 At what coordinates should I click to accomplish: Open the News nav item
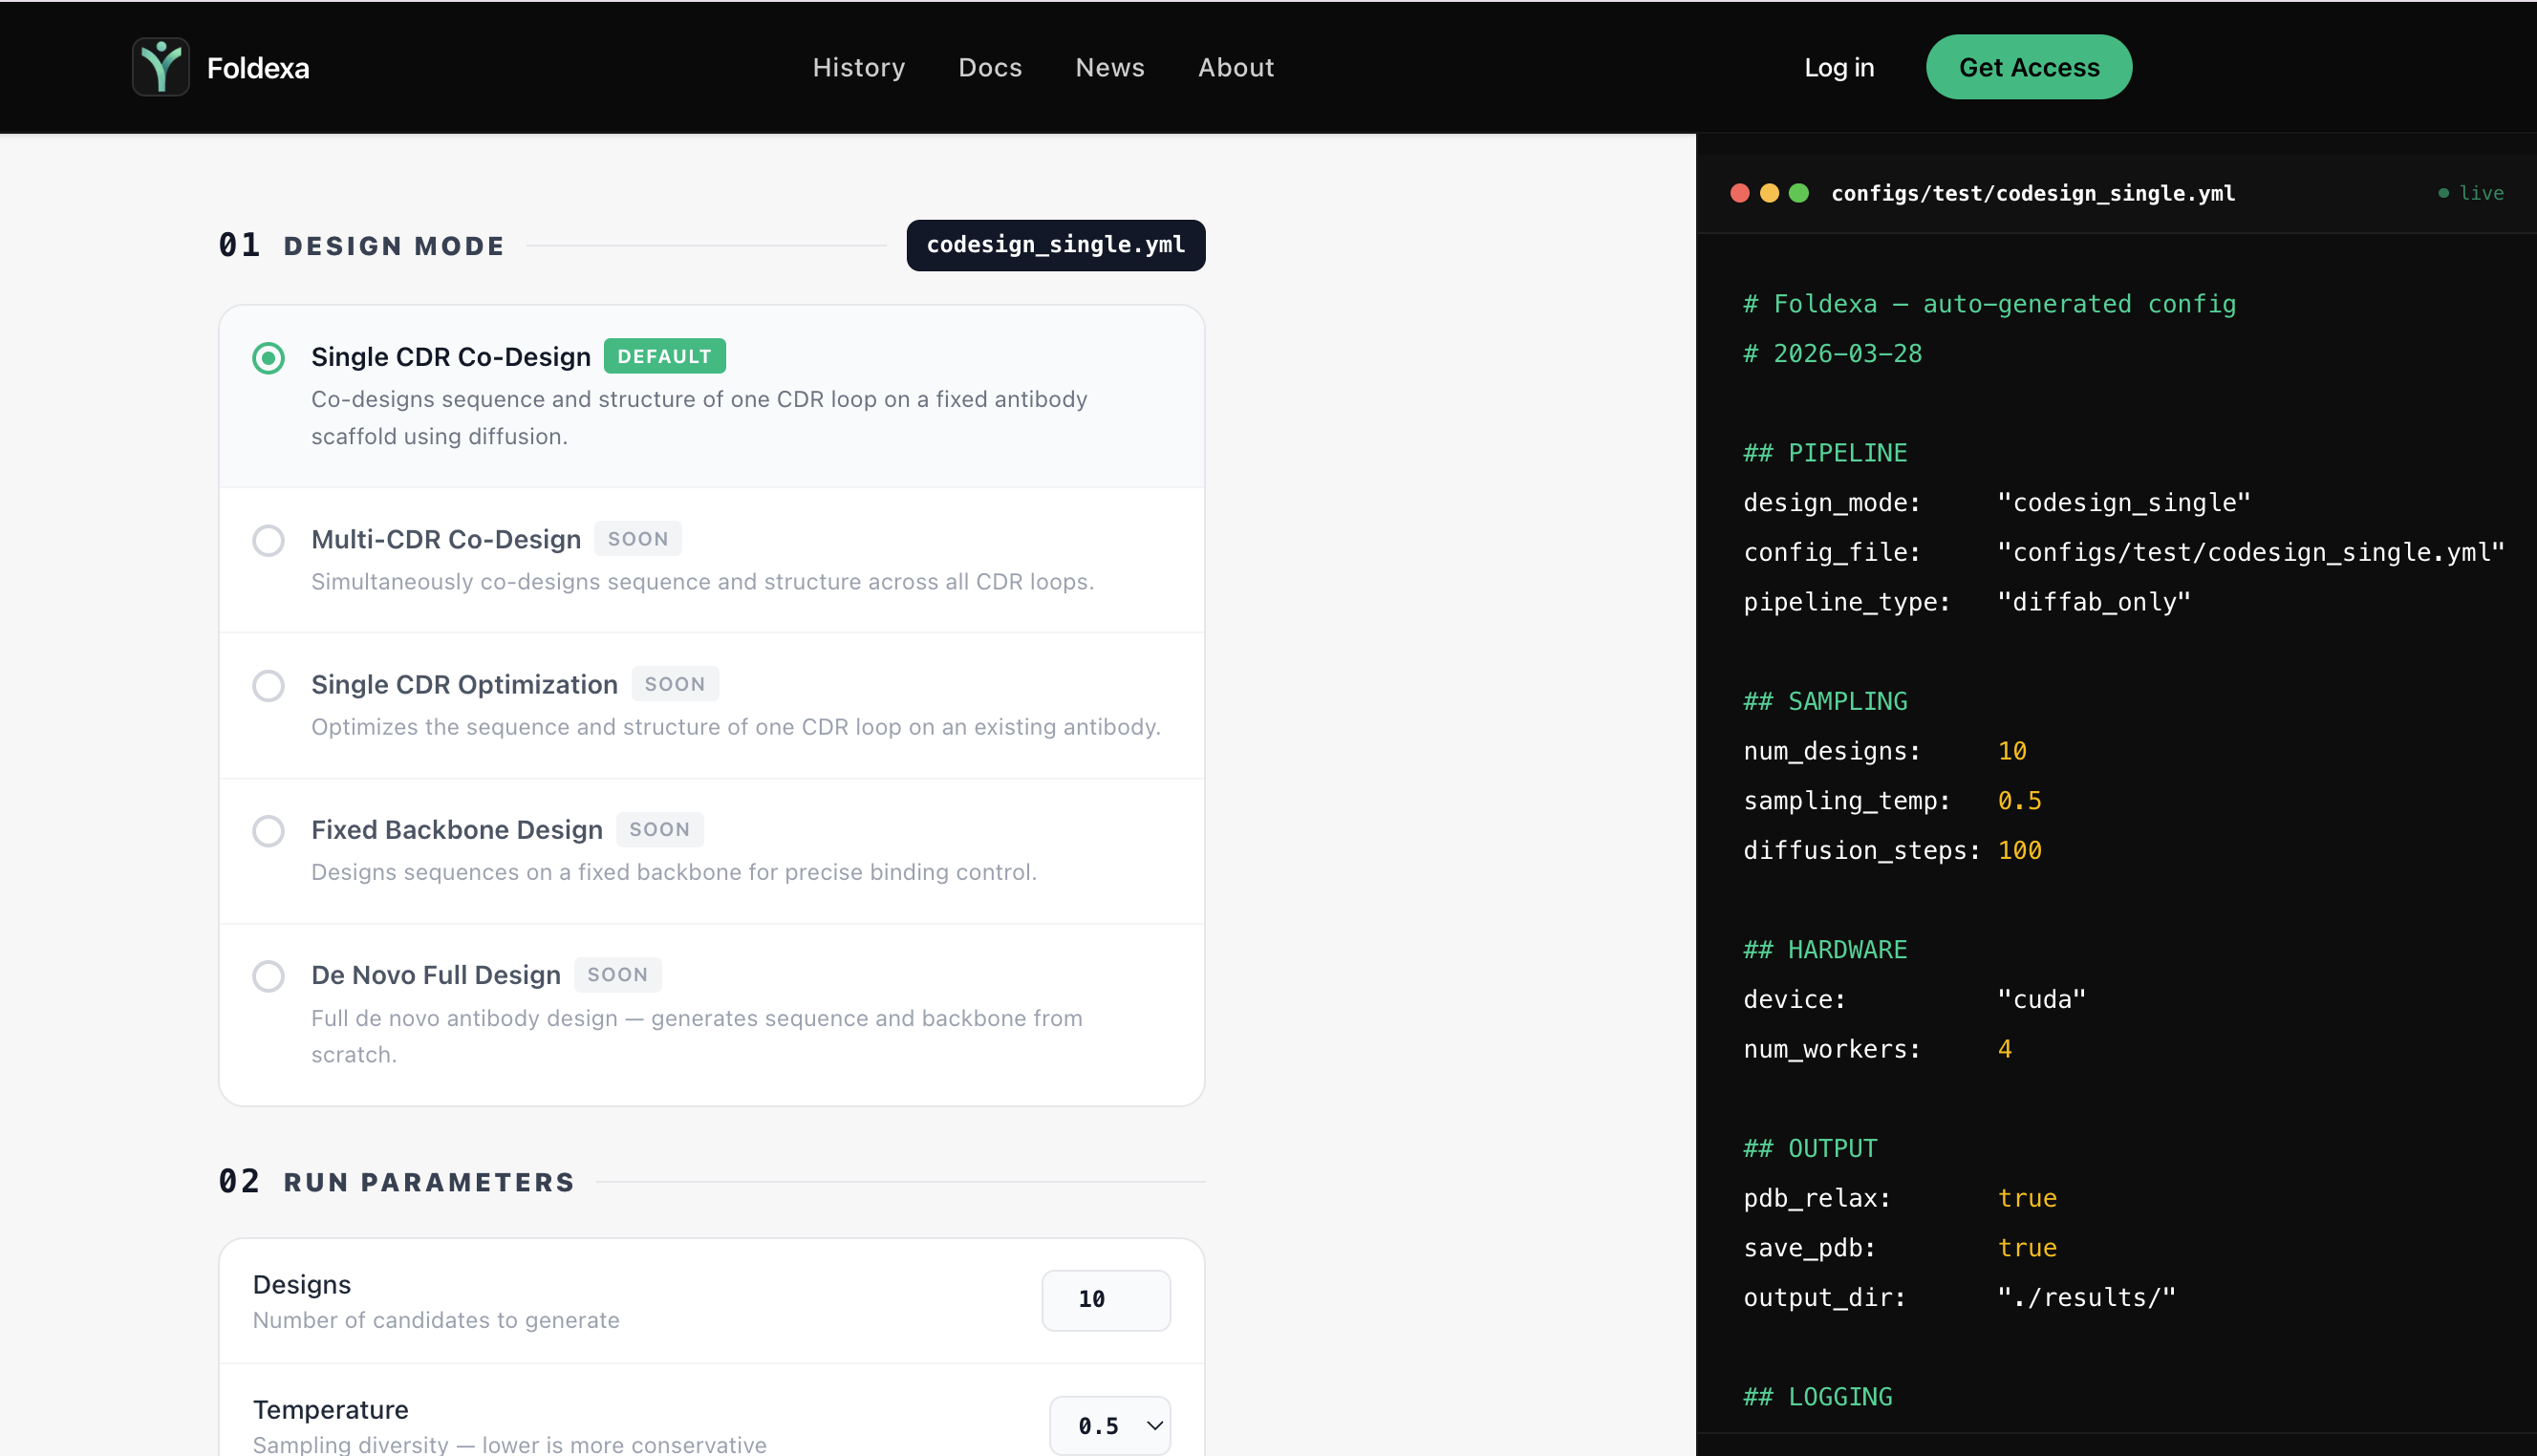pyautogui.click(x=1109, y=67)
